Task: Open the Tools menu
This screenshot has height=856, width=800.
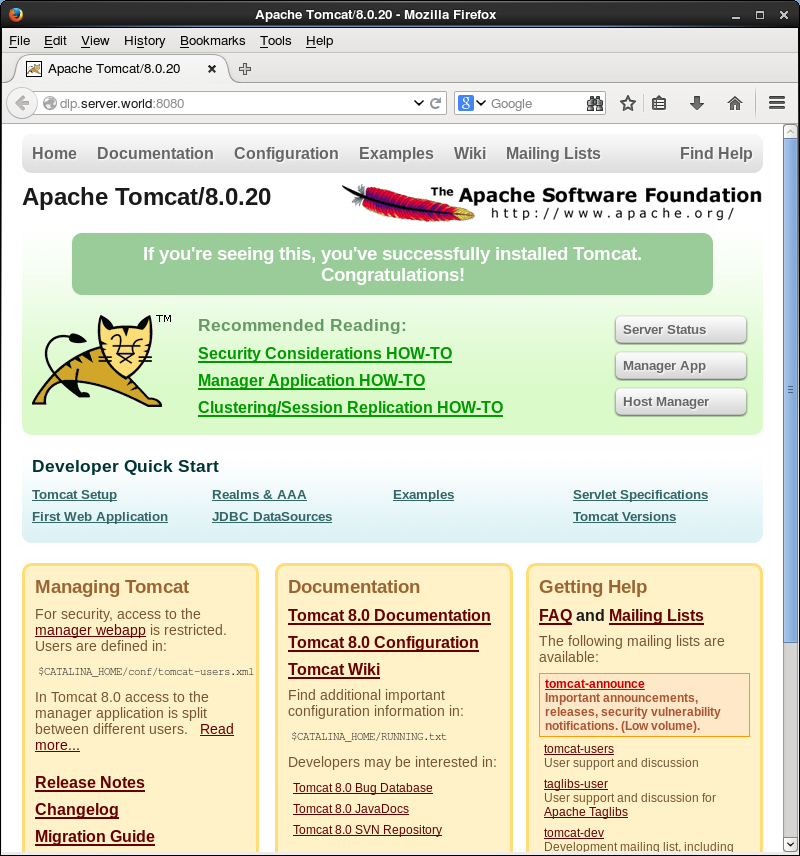Action: tap(276, 41)
